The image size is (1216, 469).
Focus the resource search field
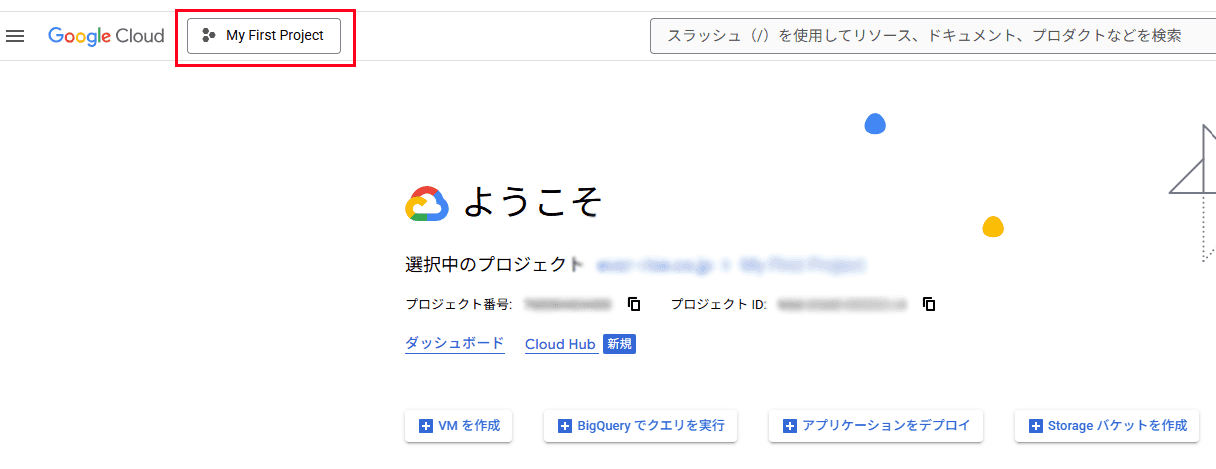[925, 36]
